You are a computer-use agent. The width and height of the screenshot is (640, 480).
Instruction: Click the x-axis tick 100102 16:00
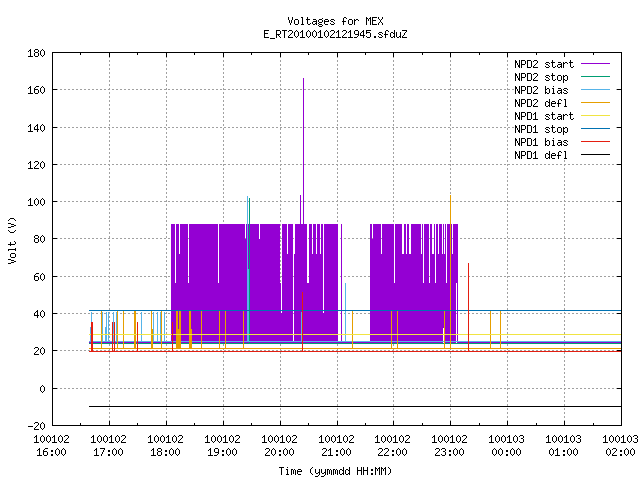click(51, 446)
